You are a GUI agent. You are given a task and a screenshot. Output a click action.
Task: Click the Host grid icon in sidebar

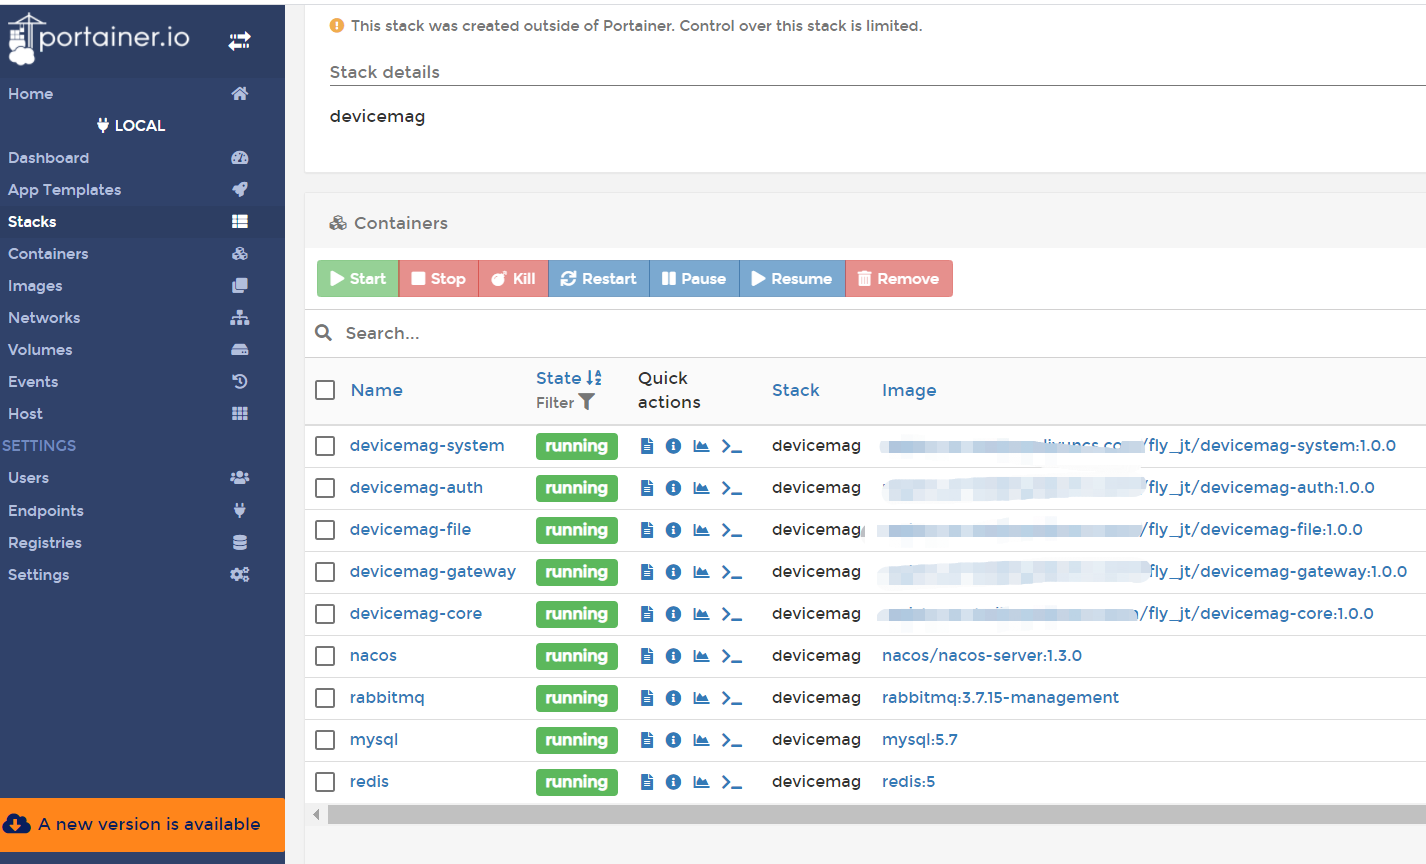click(x=240, y=413)
